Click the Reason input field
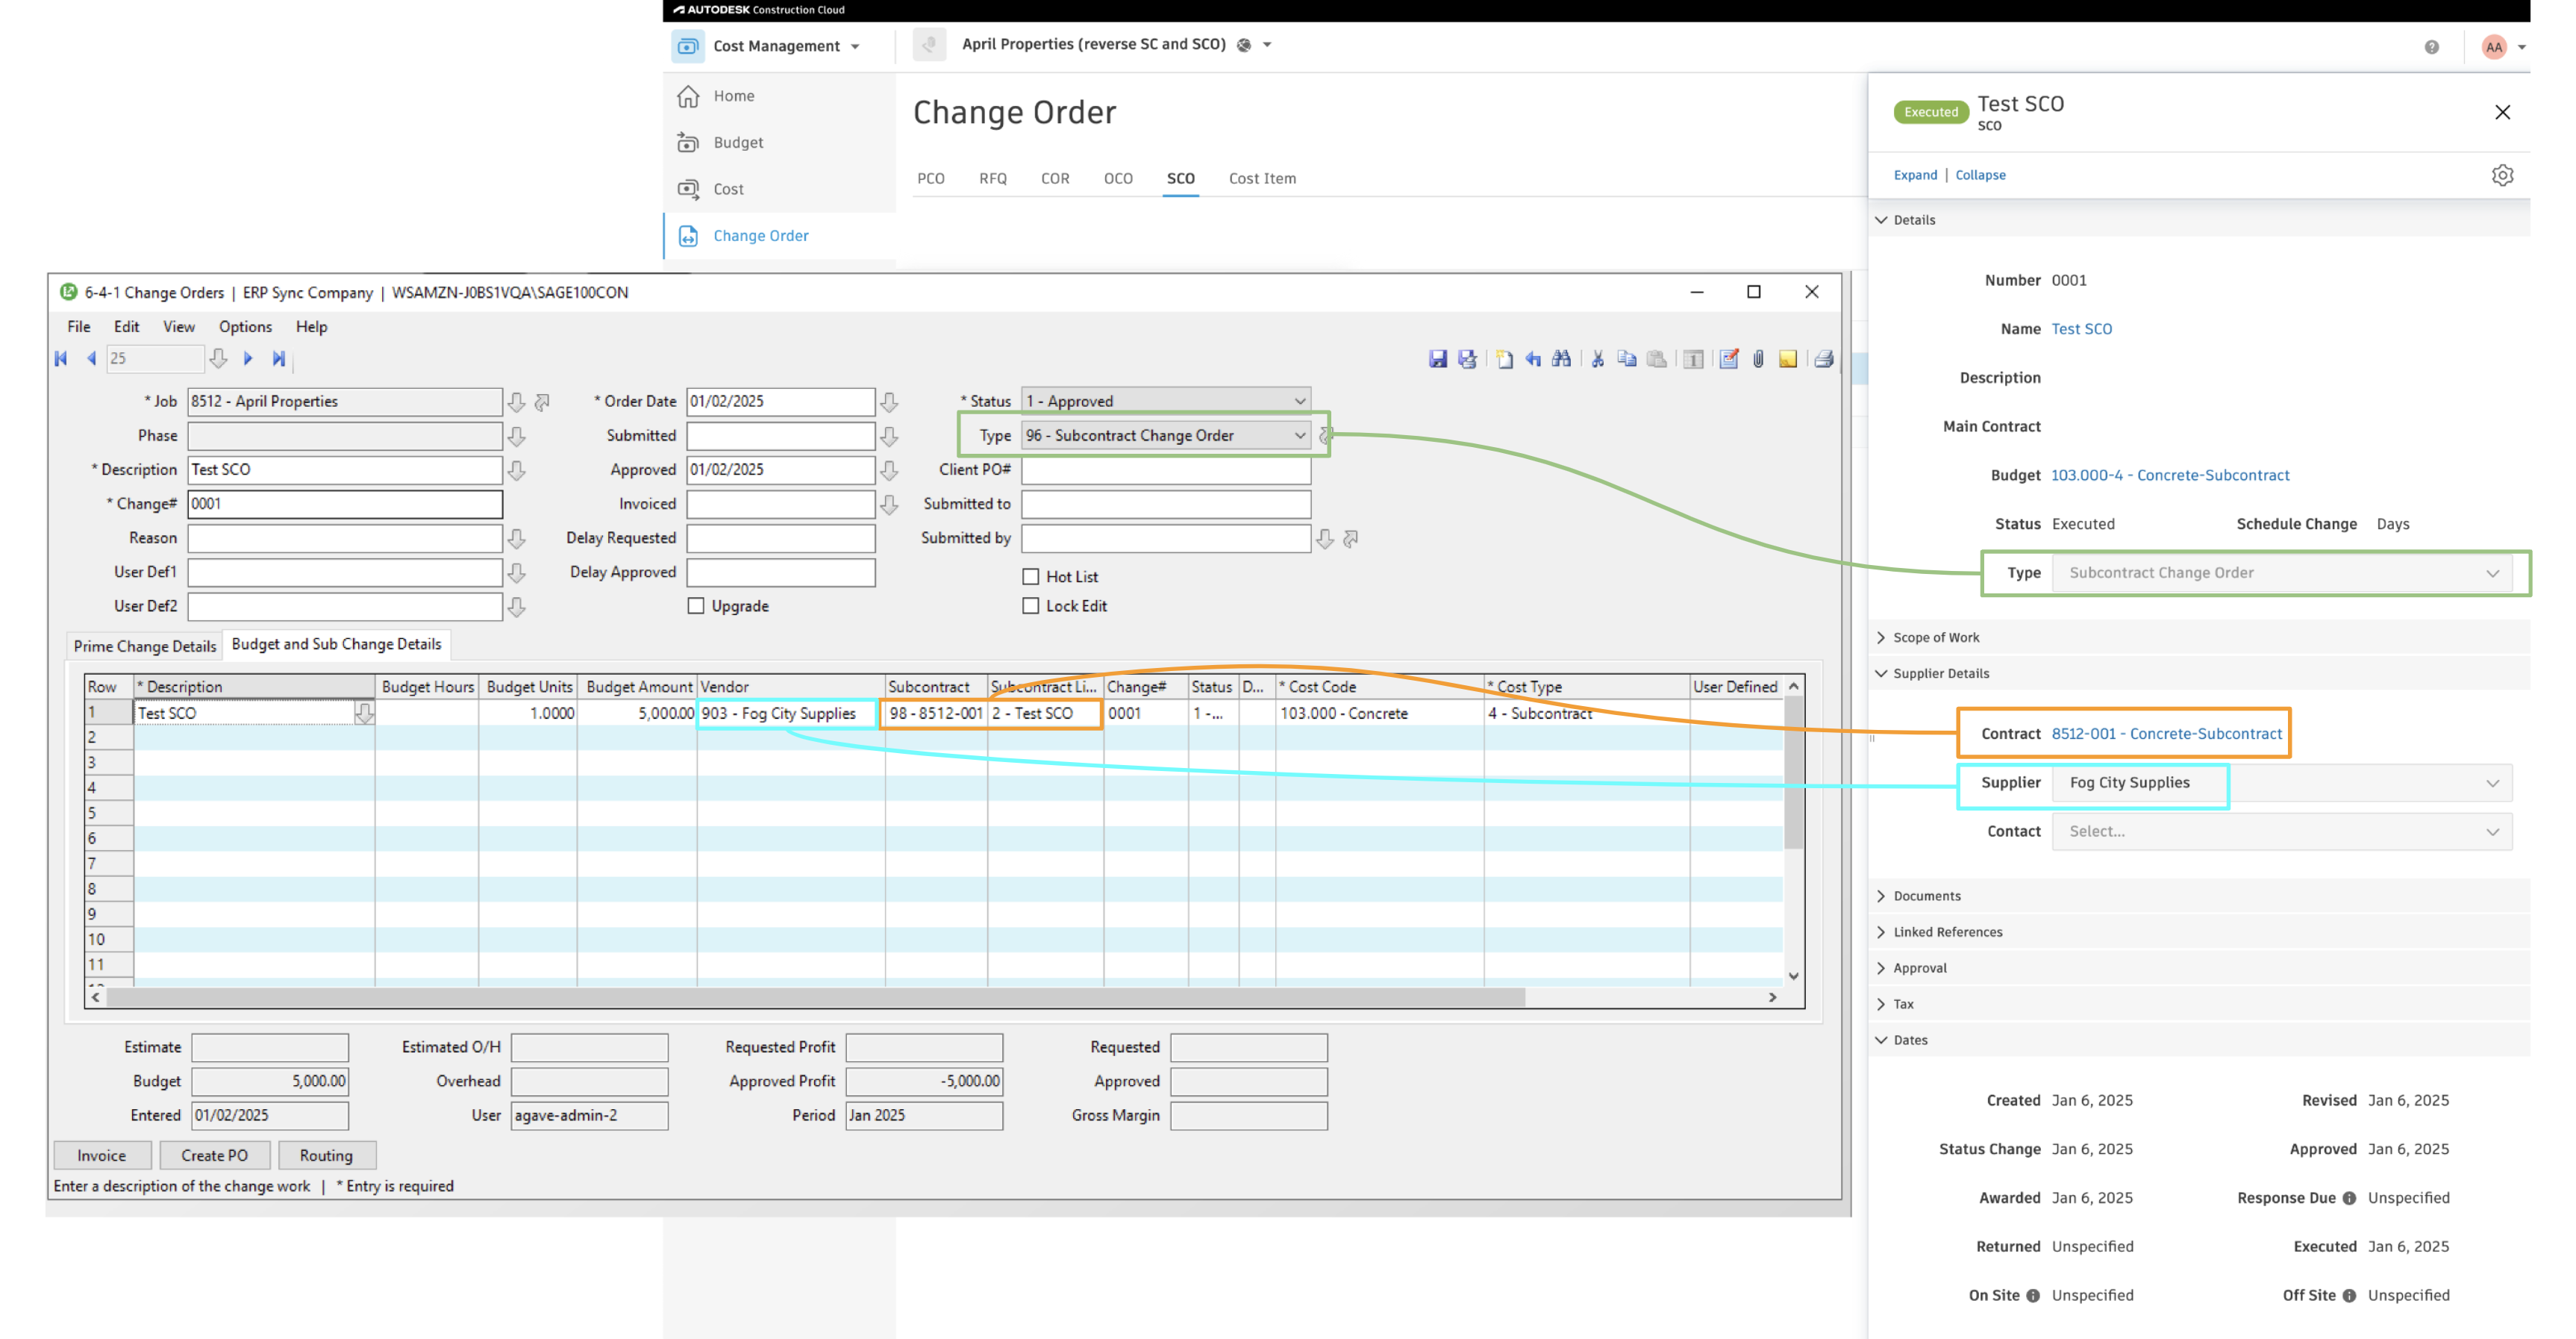The height and width of the screenshot is (1339, 2576). pyautogui.click(x=345, y=538)
